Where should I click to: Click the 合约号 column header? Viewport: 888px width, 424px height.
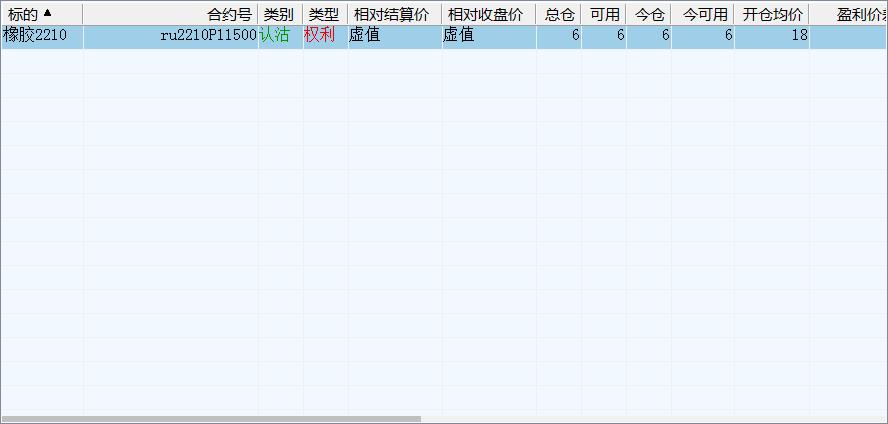[x=170, y=14]
